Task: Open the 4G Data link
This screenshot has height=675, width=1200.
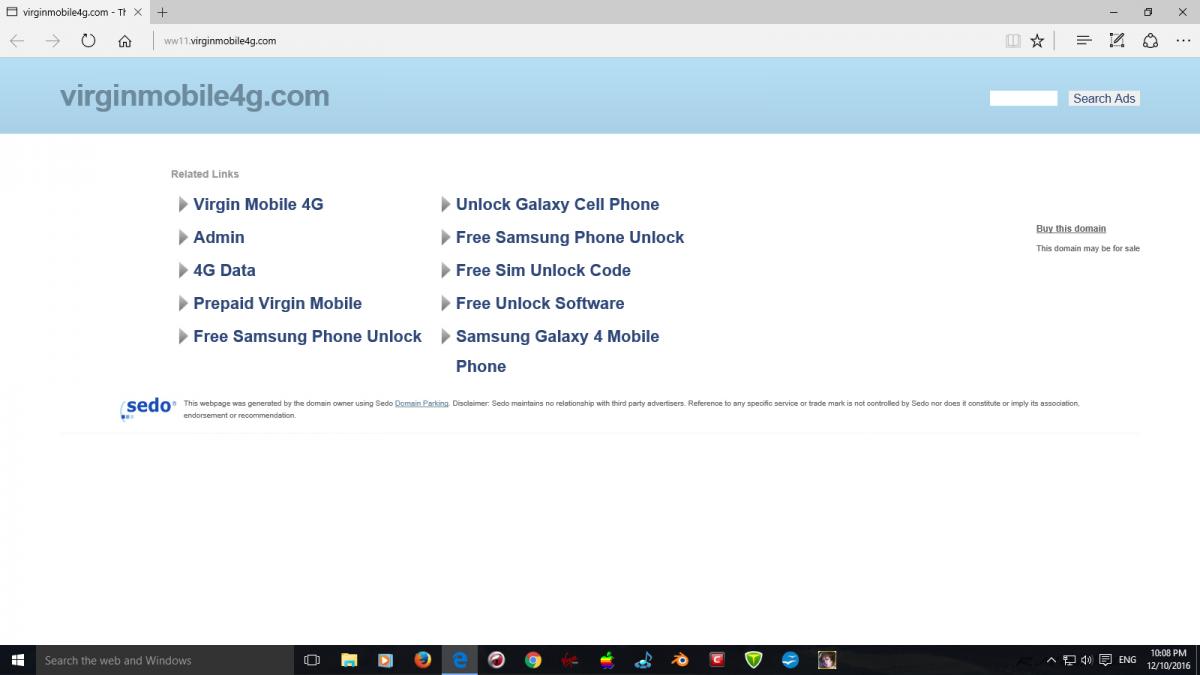Action: [x=224, y=270]
